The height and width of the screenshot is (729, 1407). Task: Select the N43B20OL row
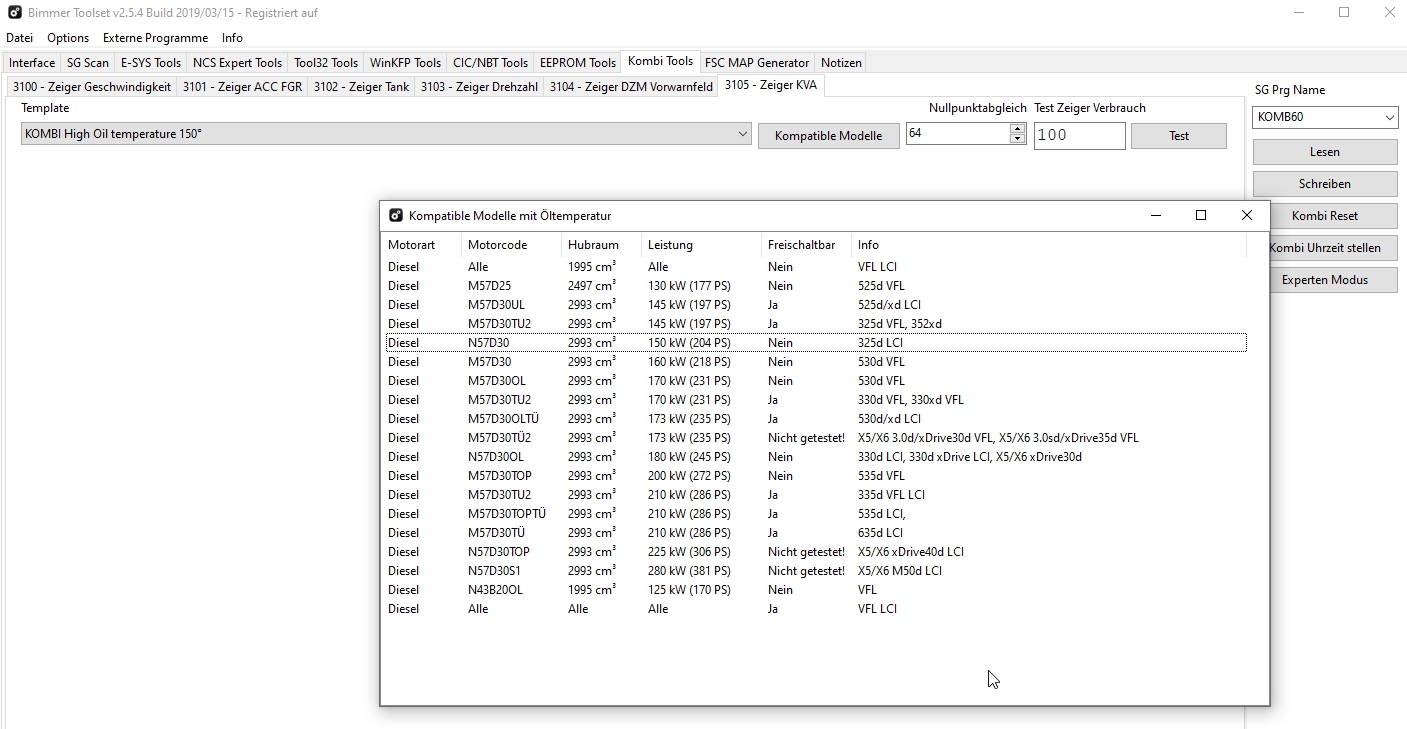[x=816, y=590]
